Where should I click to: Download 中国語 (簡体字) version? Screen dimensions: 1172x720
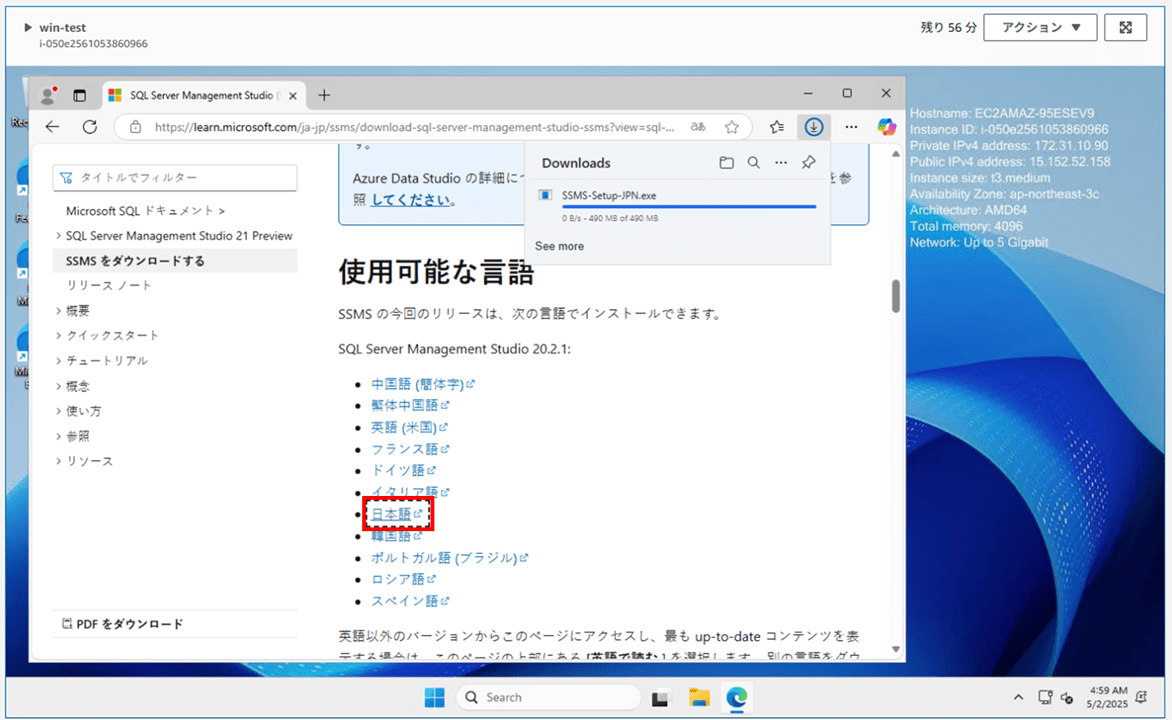coord(422,384)
